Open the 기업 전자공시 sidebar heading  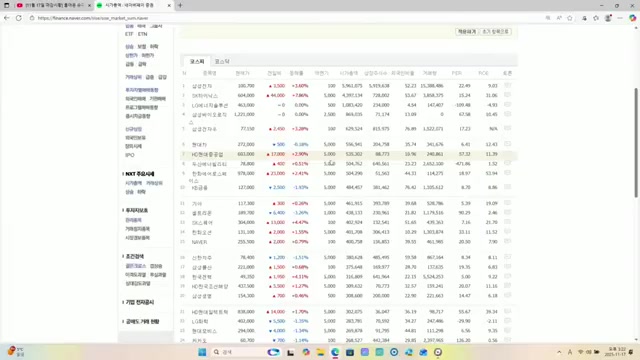(x=140, y=302)
